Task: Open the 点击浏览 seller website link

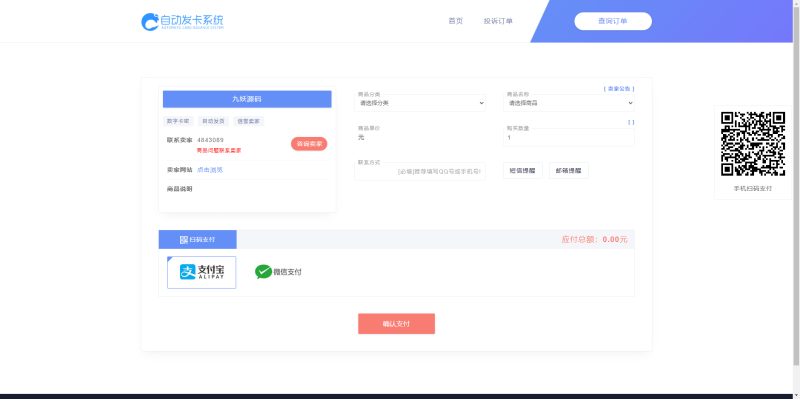Action: 210,170
